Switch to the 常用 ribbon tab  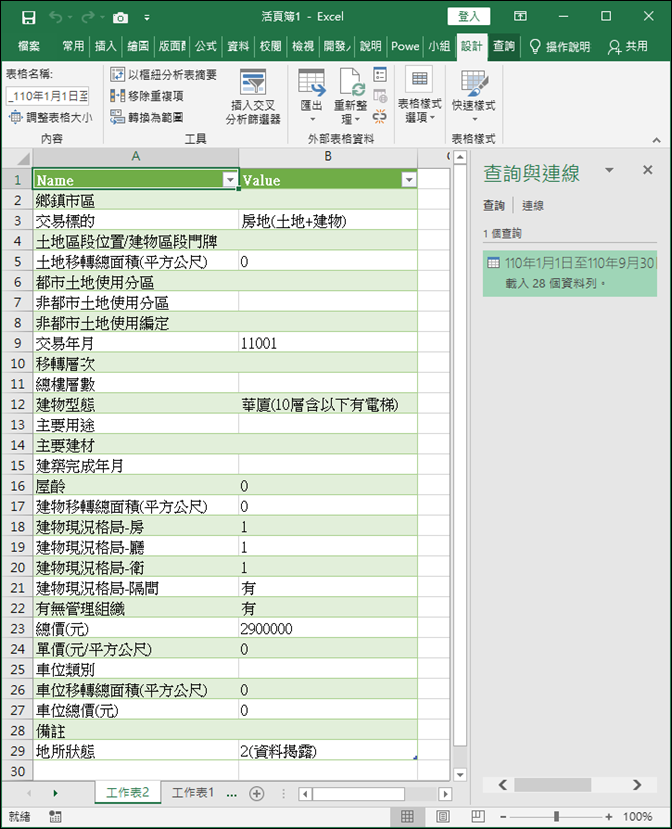click(x=73, y=47)
